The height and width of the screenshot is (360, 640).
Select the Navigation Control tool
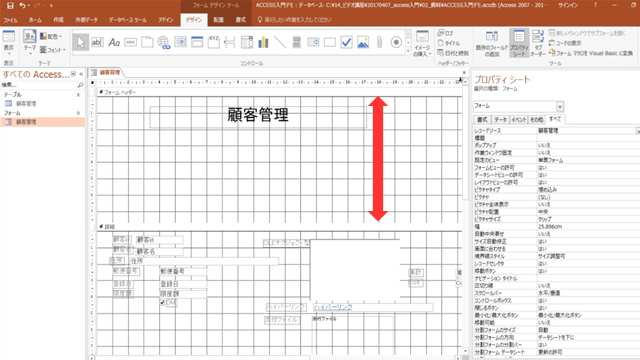tap(197, 42)
